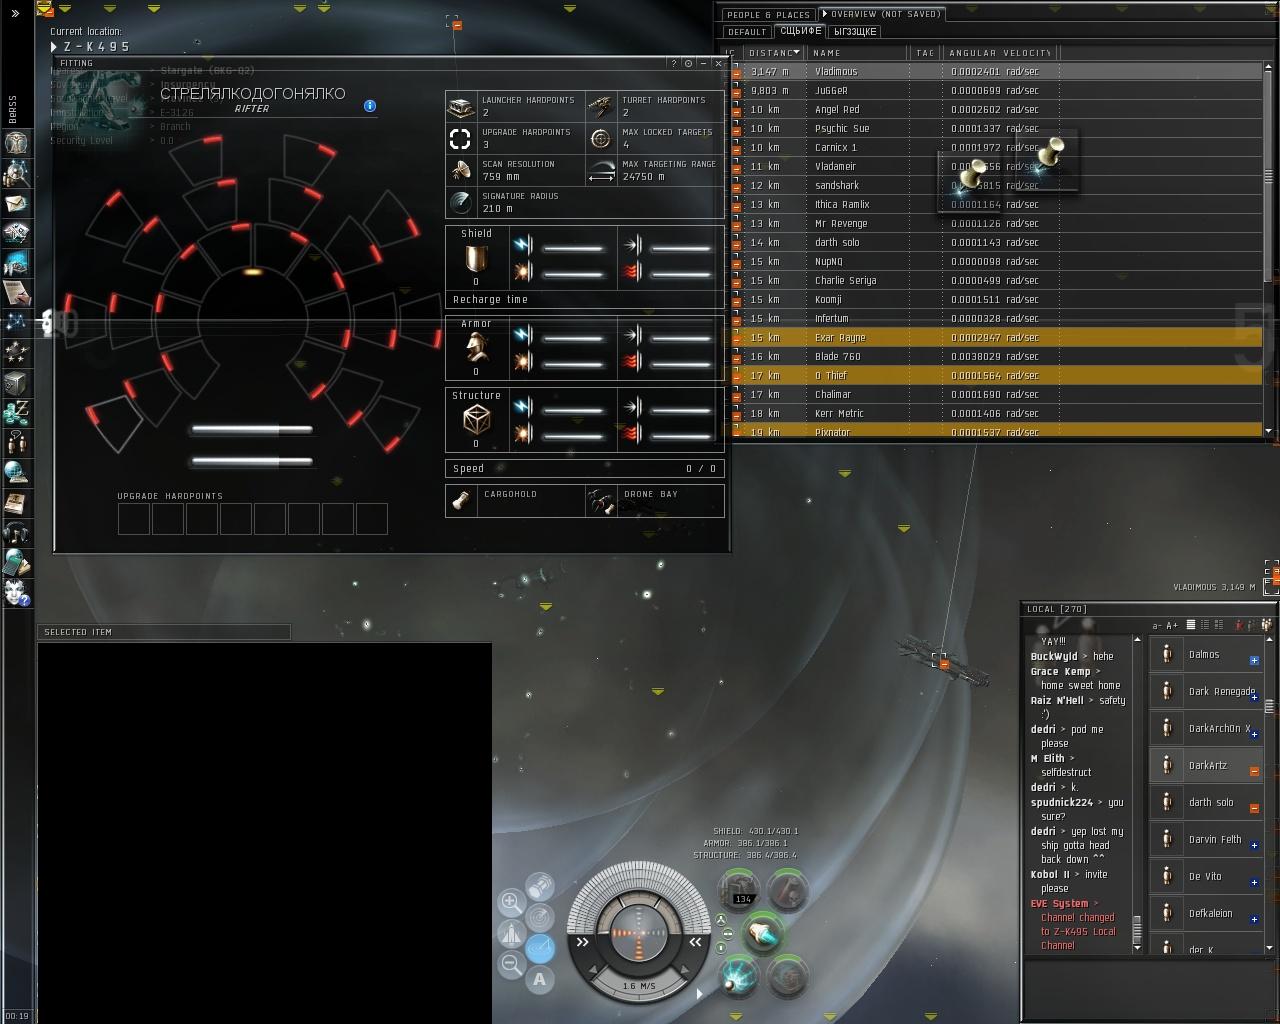Image resolution: width=1280 pixels, height=1024 pixels.
Task: Click darth solo's orange minus standing marker
Action: pyautogui.click(x=1254, y=808)
